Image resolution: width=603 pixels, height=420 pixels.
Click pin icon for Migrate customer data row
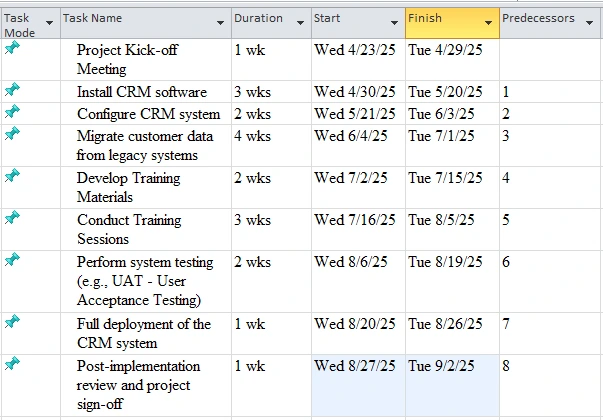pyautogui.click(x=12, y=134)
